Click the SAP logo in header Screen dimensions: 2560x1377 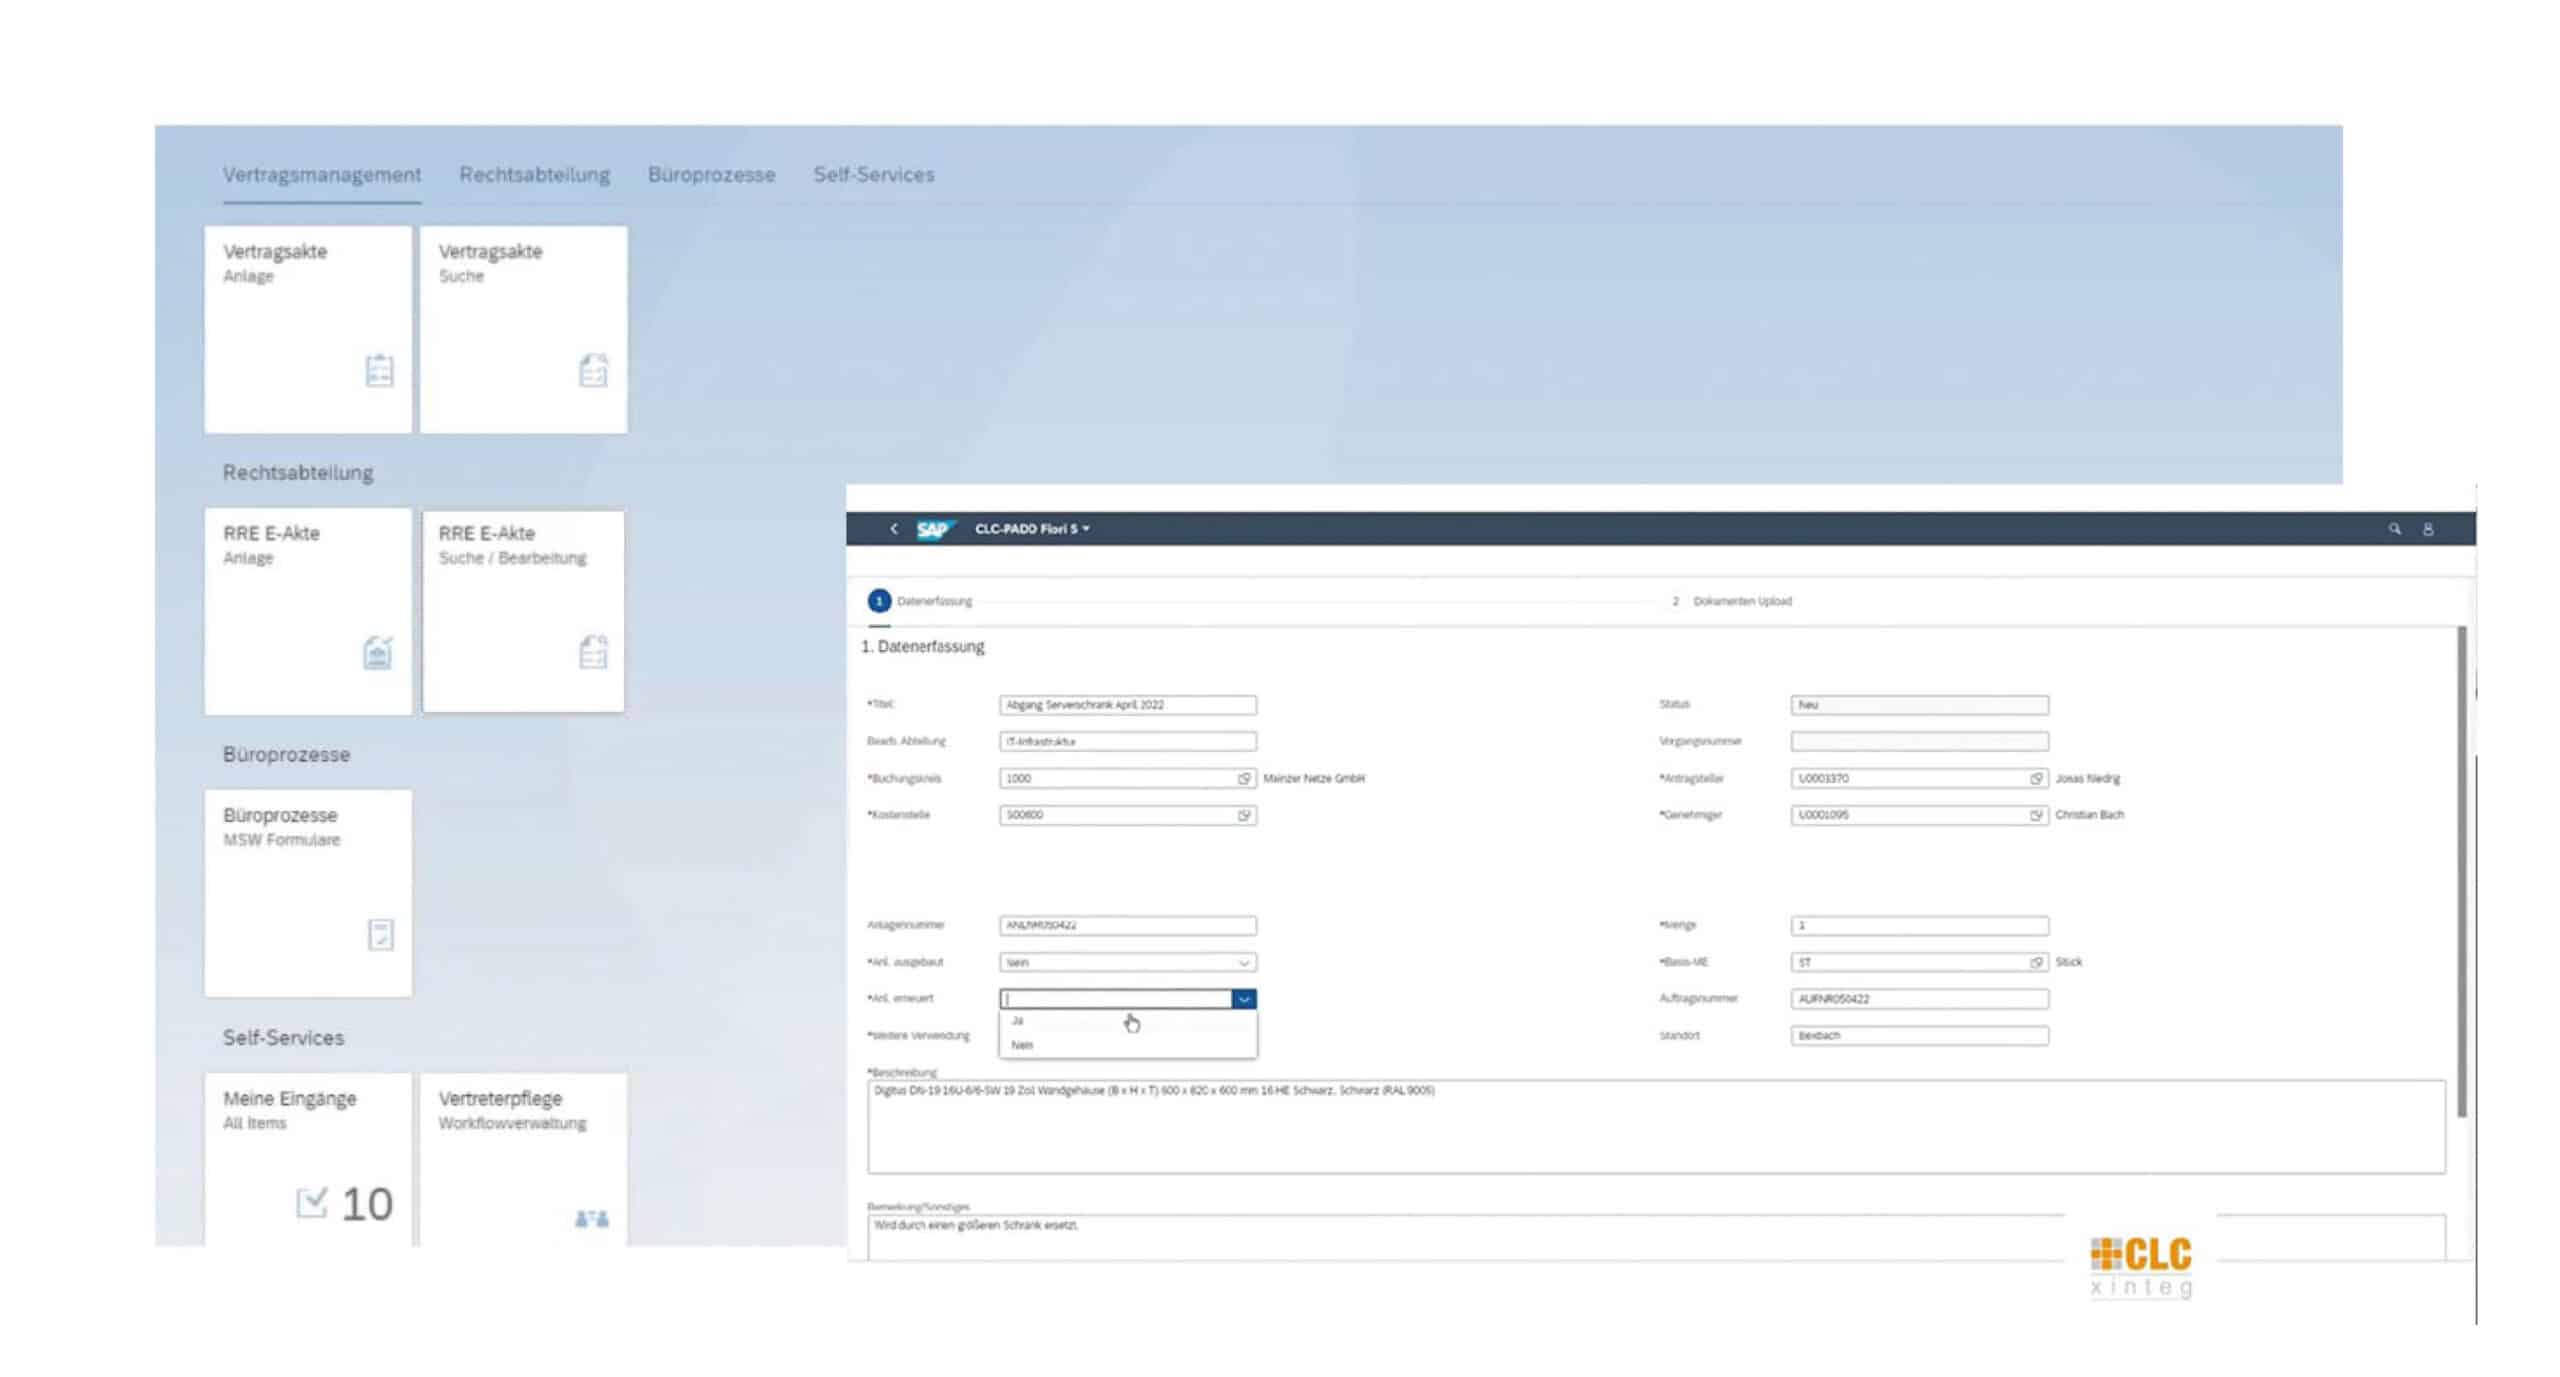pyautogui.click(x=933, y=529)
